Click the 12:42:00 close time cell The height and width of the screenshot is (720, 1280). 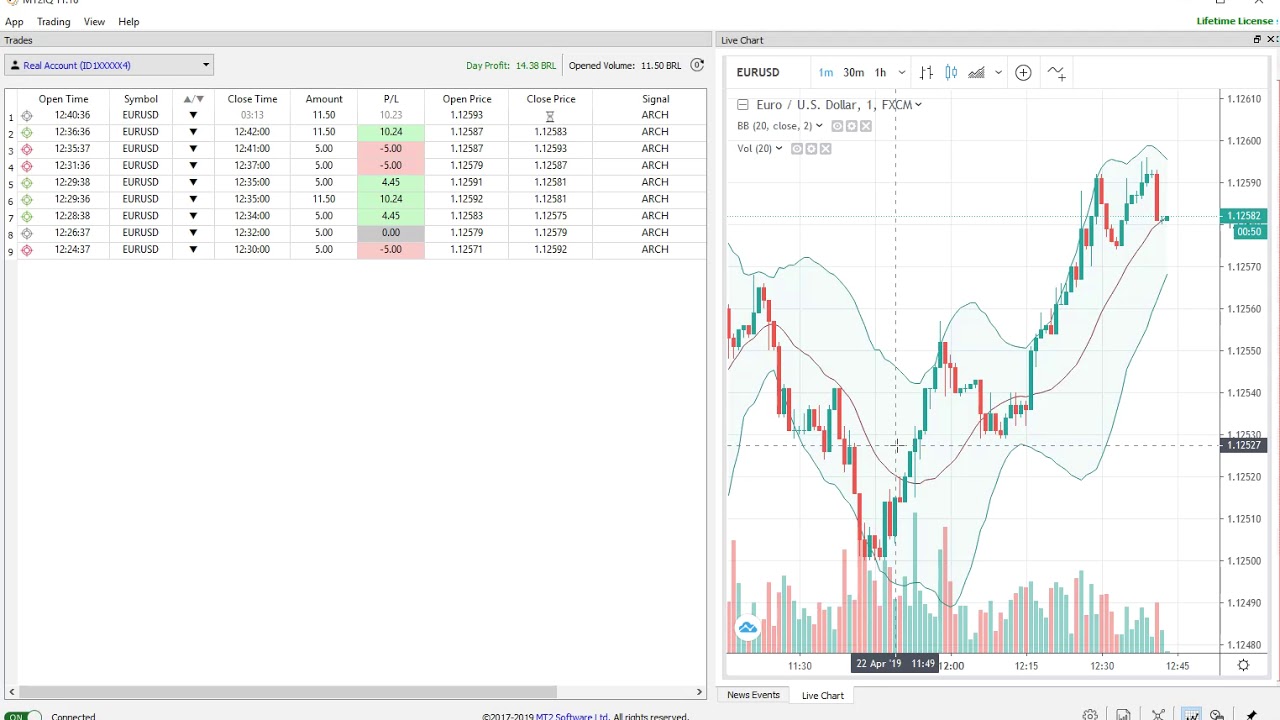pos(252,132)
